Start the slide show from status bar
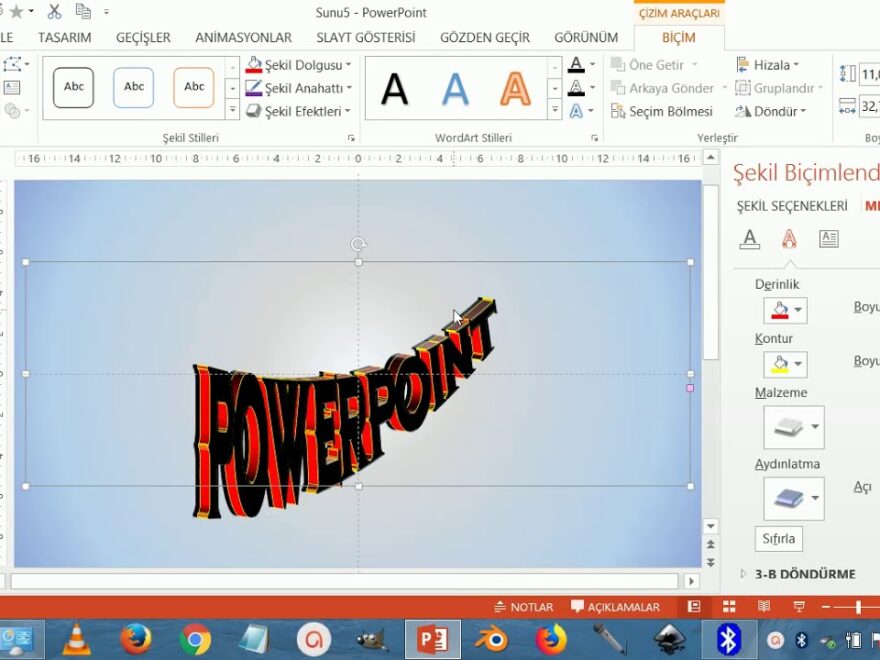The height and width of the screenshot is (660, 880). point(799,607)
